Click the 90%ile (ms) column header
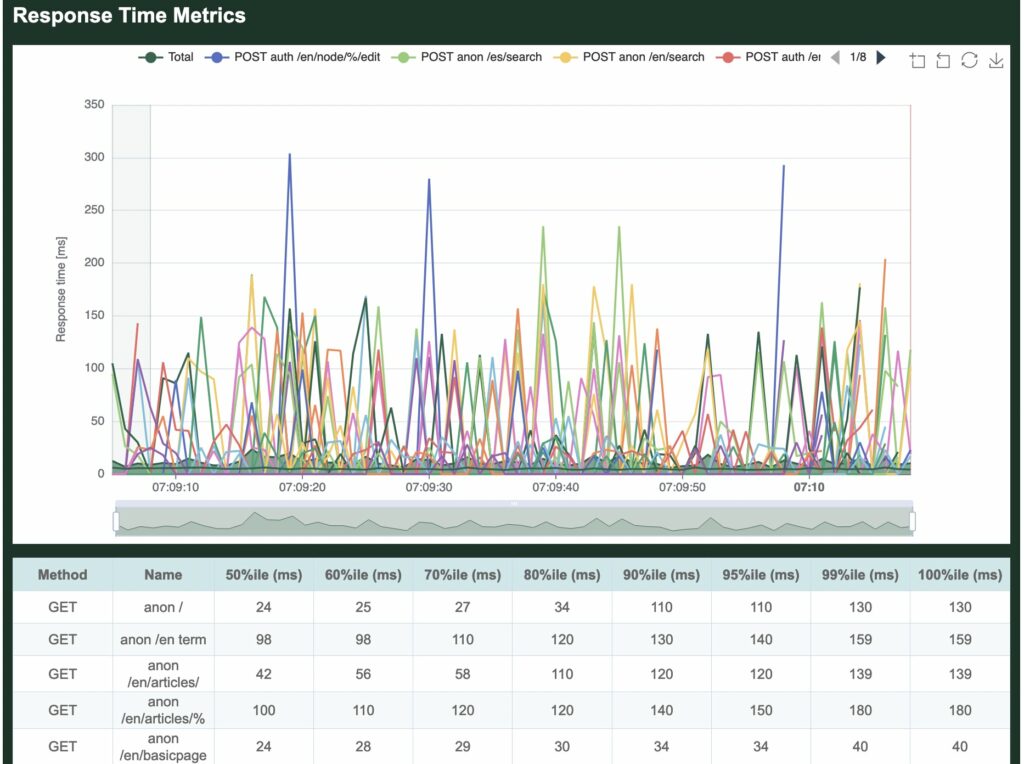 pyautogui.click(x=662, y=575)
